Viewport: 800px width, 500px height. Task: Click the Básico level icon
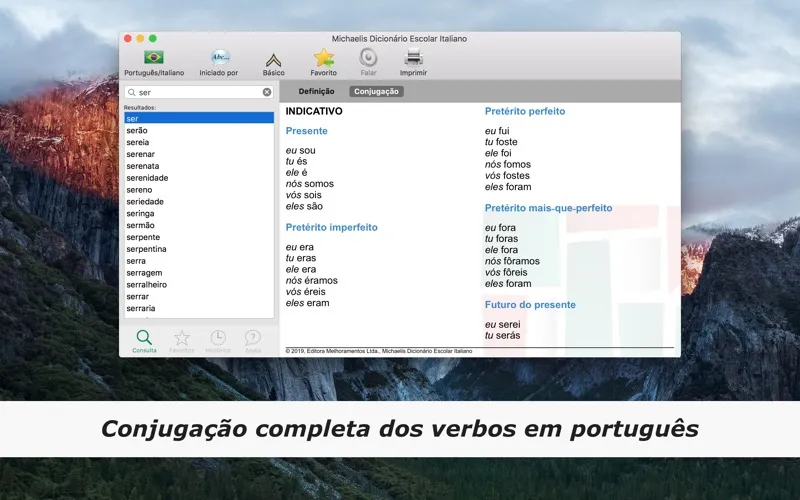coord(273,59)
